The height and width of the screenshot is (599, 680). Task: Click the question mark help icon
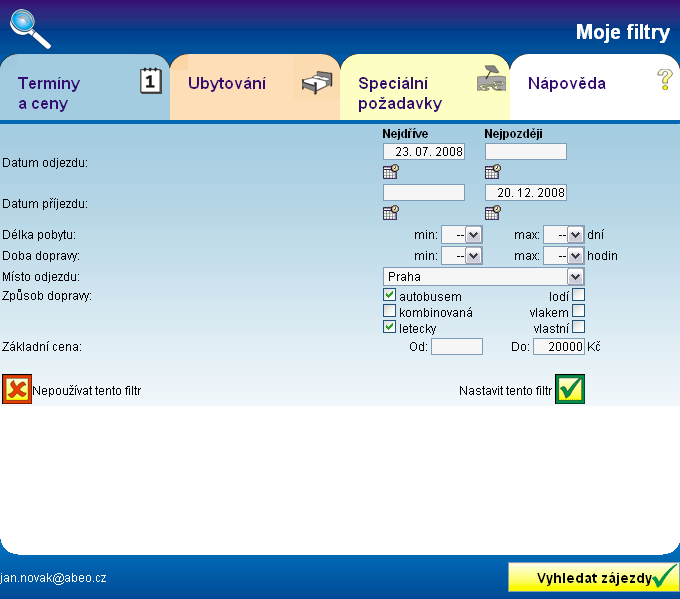(x=664, y=80)
